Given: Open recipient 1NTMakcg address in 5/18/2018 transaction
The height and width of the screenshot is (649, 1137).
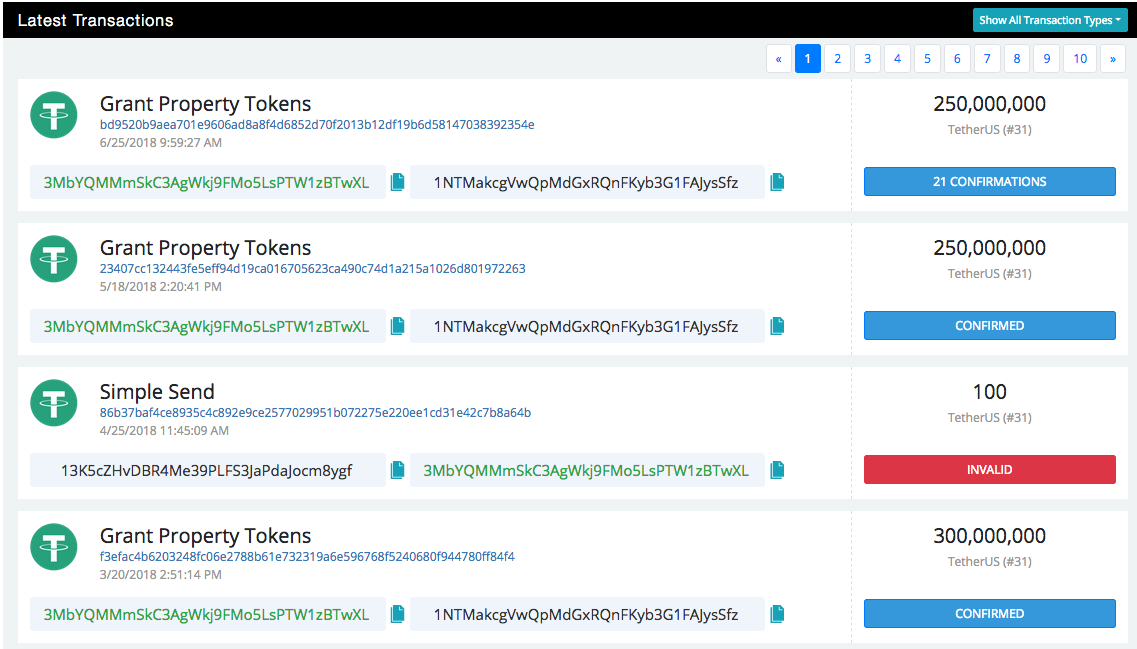Looking at the screenshot, I should (x=586, y=327).
